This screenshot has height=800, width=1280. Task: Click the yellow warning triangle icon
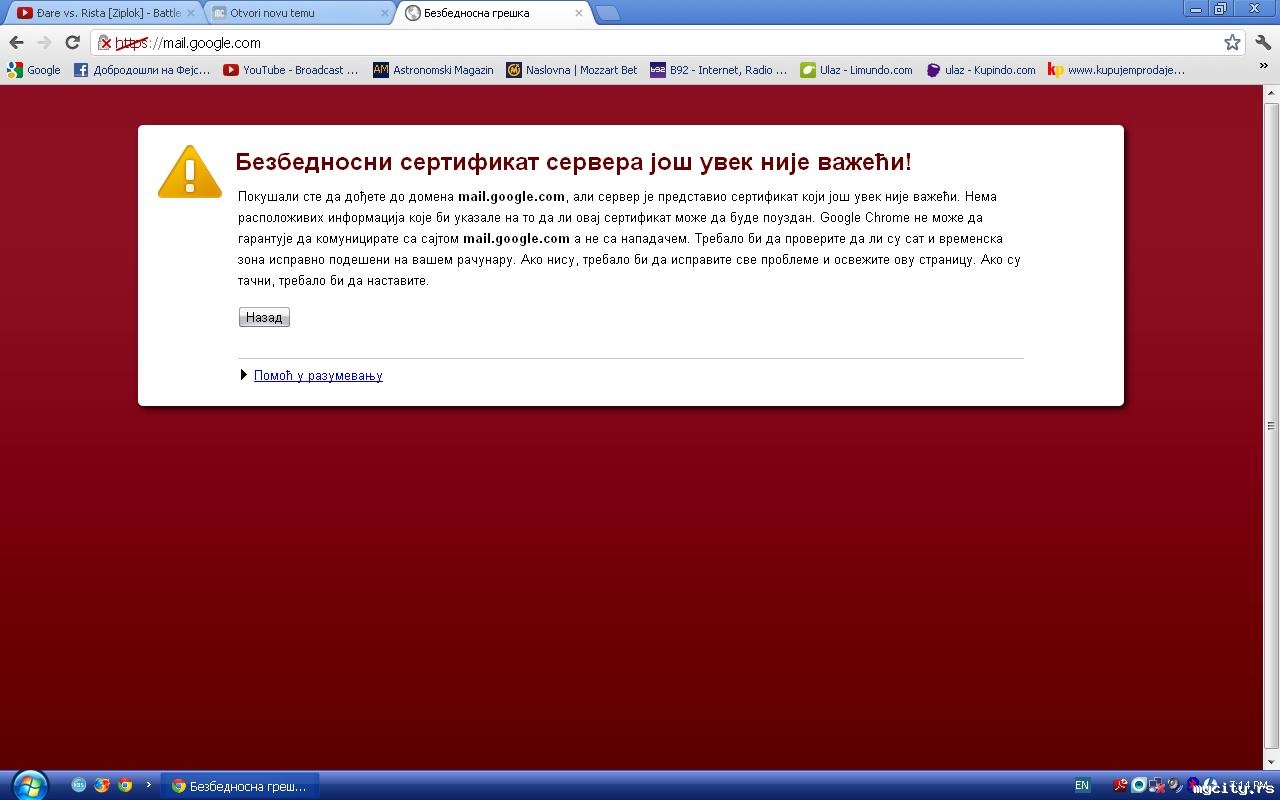click(190, 171)
